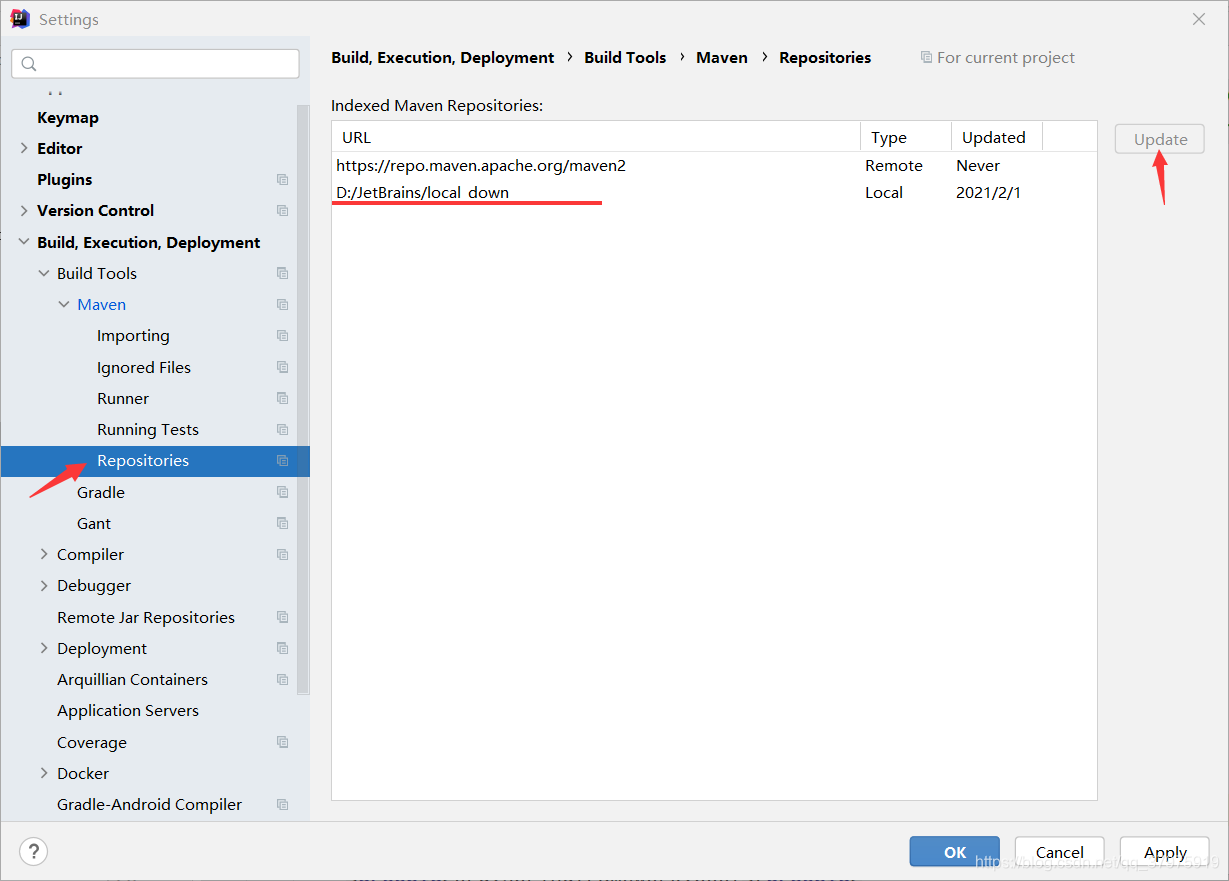Click Maven in the breadcrumb
Viewport: 1229px width, 881px height.
click(722, 58)
